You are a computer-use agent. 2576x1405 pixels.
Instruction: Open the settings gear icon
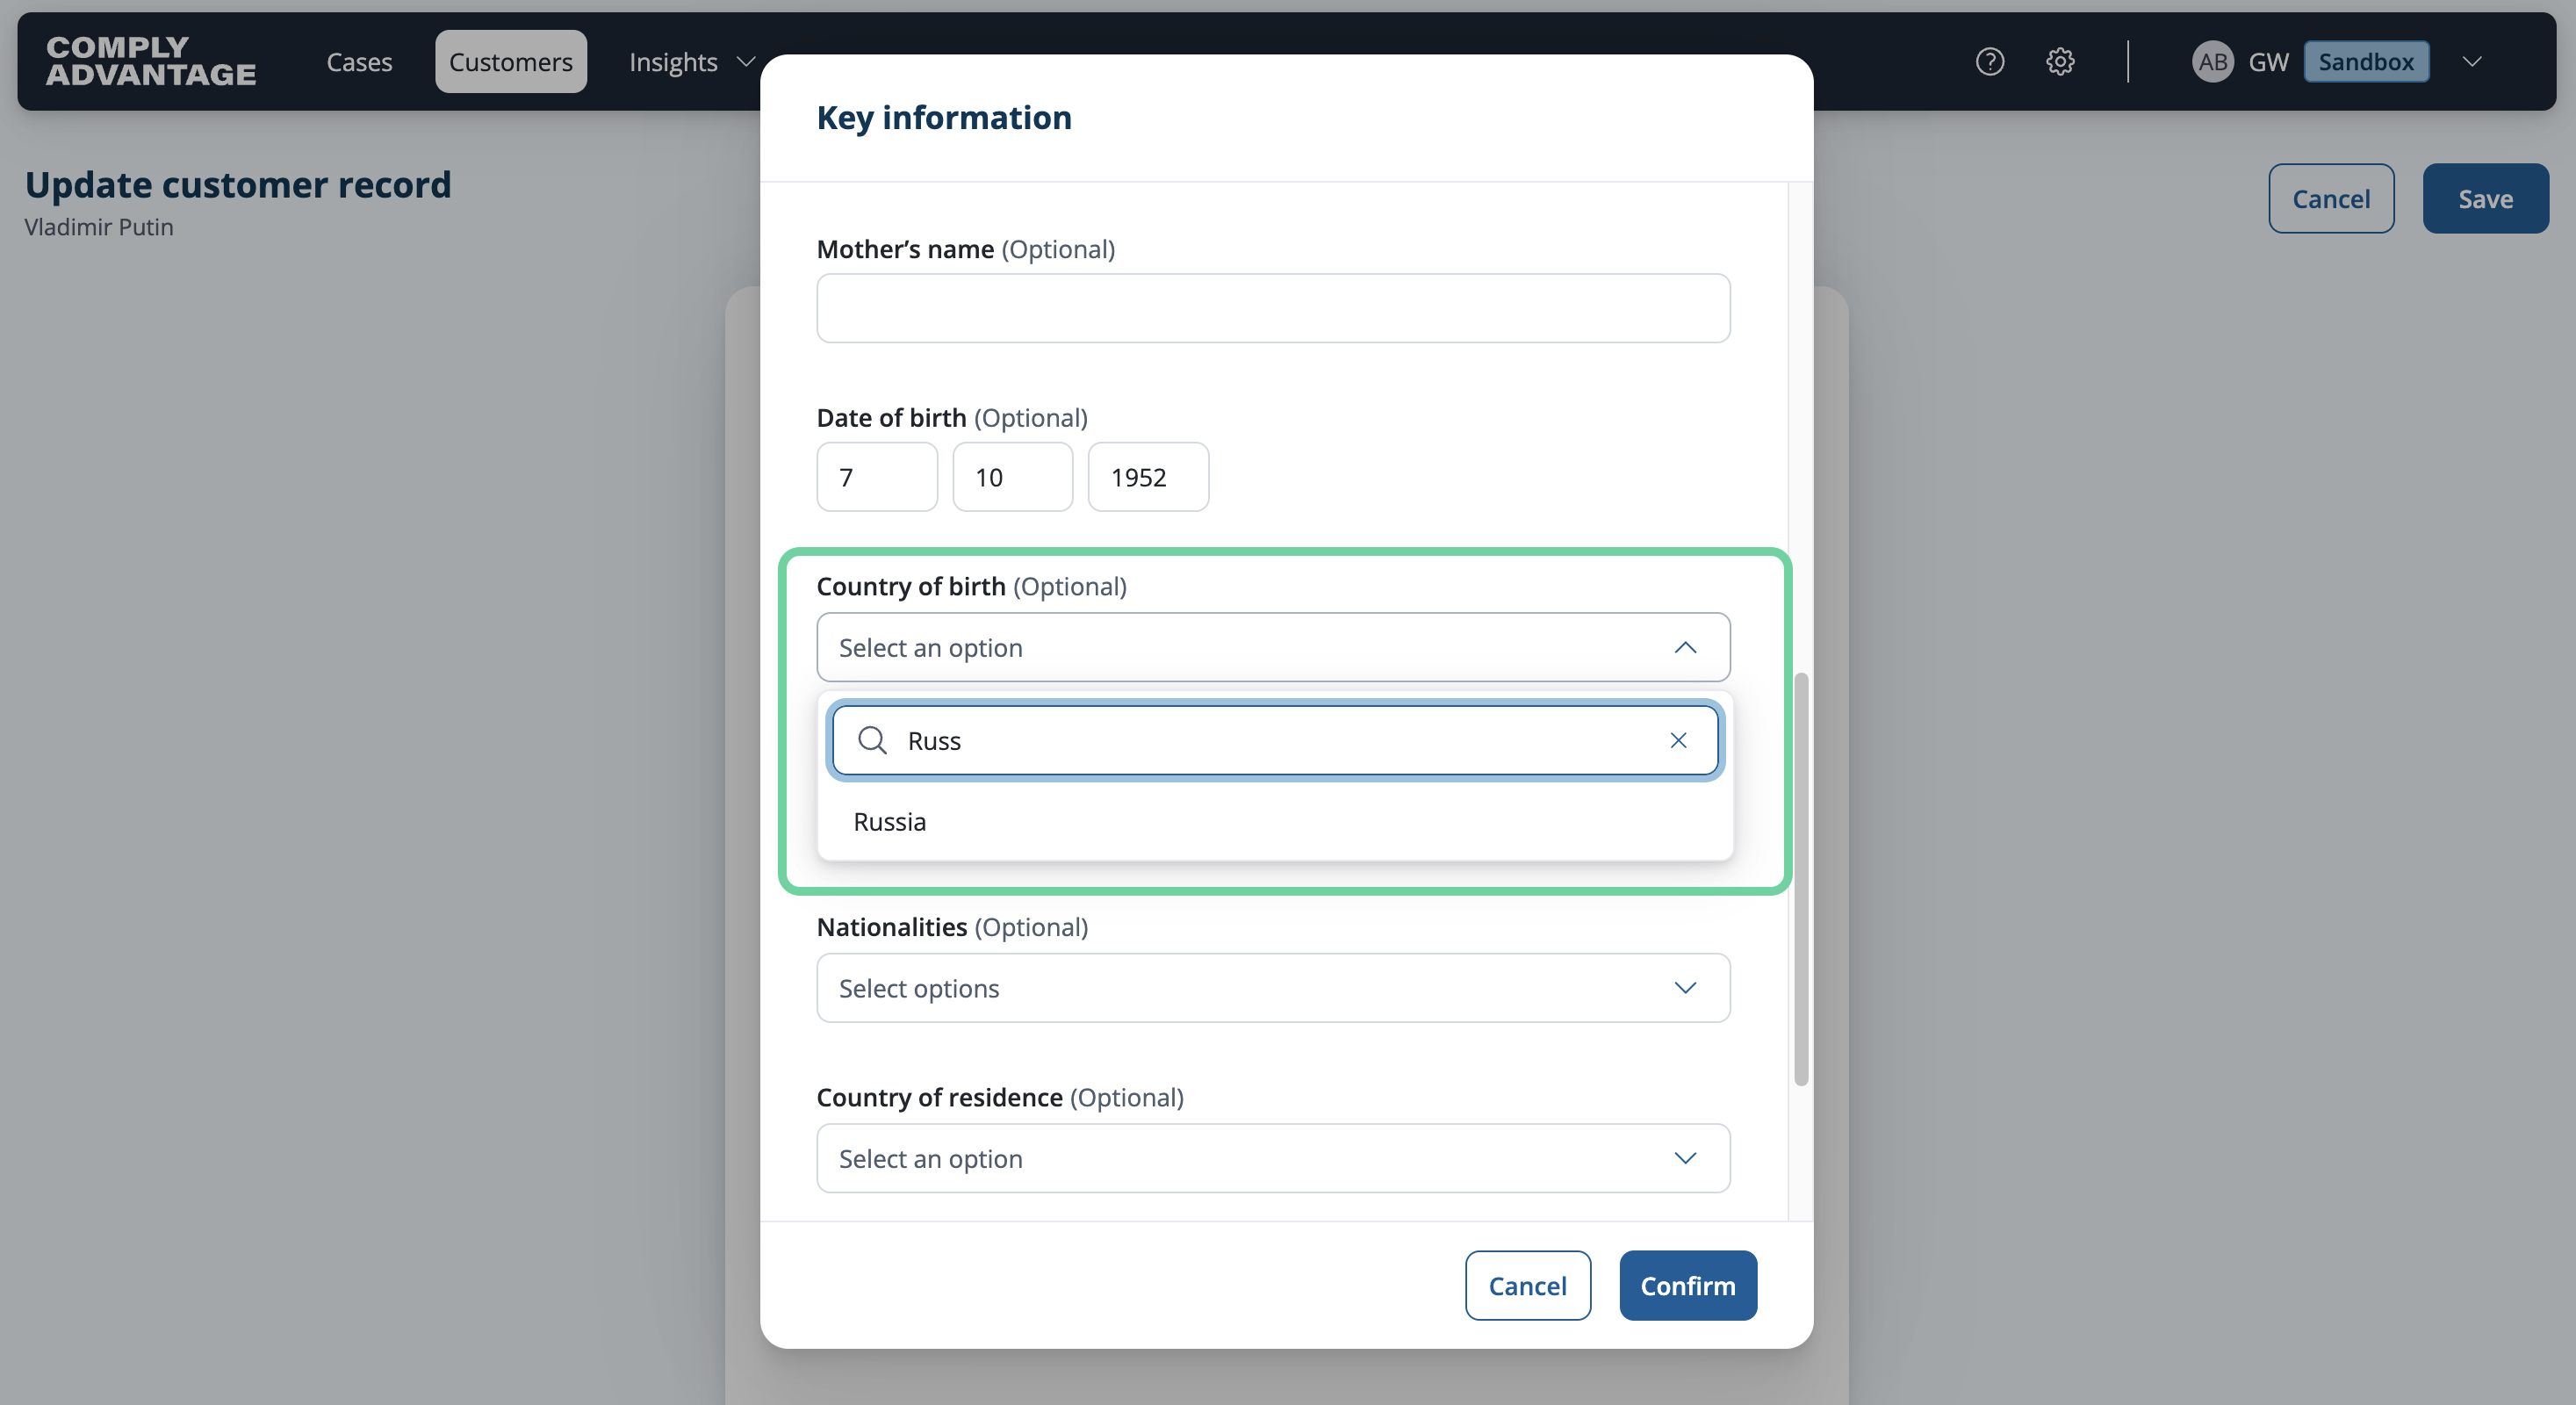(x=2060, y=62)
